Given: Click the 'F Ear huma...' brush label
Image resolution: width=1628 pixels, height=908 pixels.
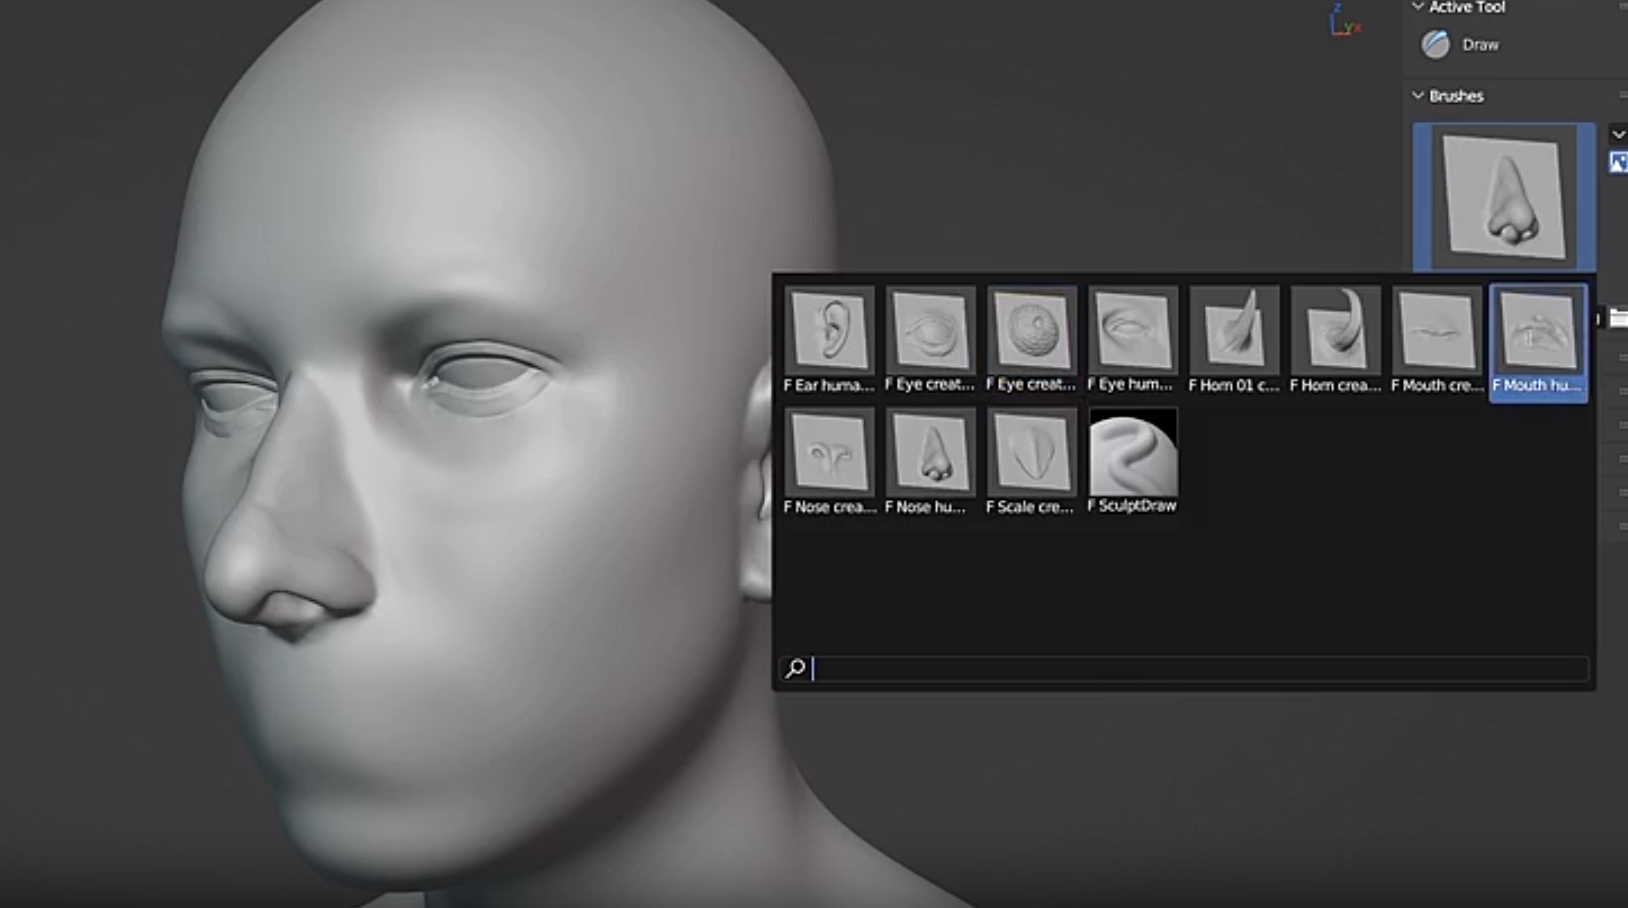Looking at the screenshot, I should pos(829,385).
